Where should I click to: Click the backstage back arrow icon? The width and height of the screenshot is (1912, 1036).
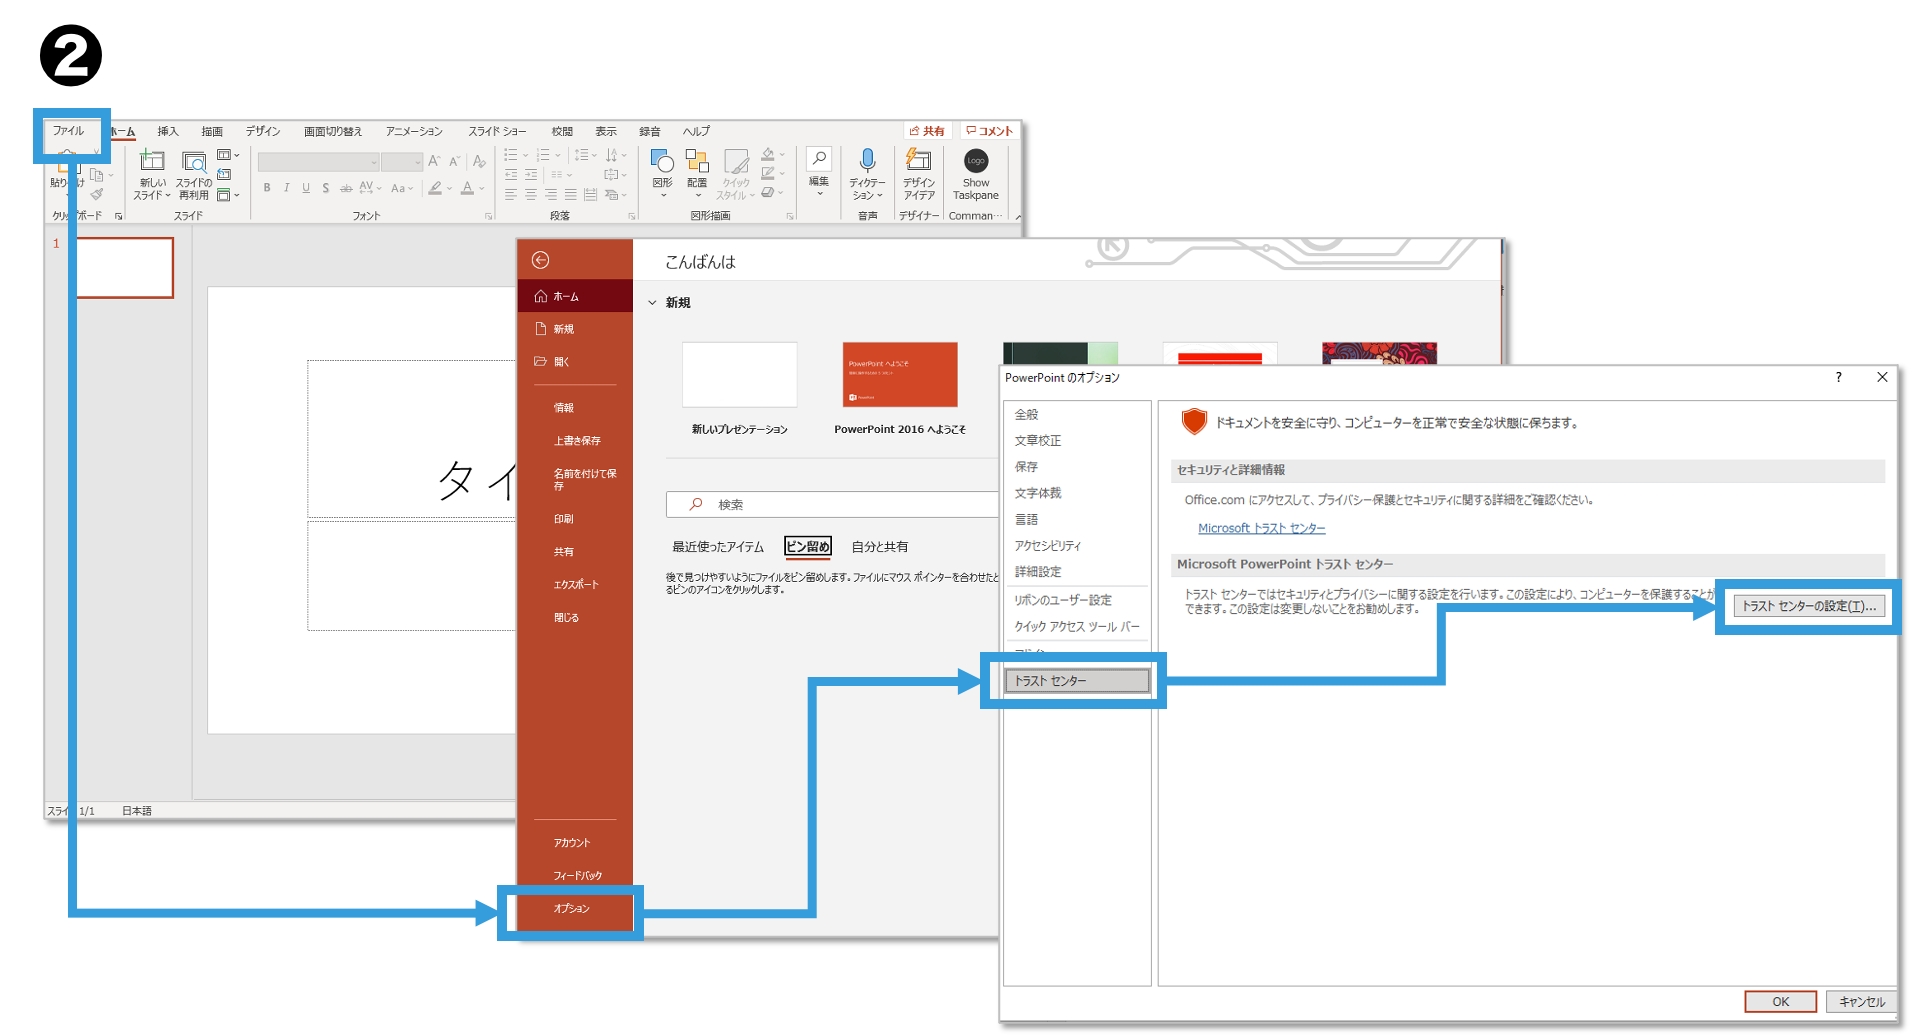pos(541,260)
